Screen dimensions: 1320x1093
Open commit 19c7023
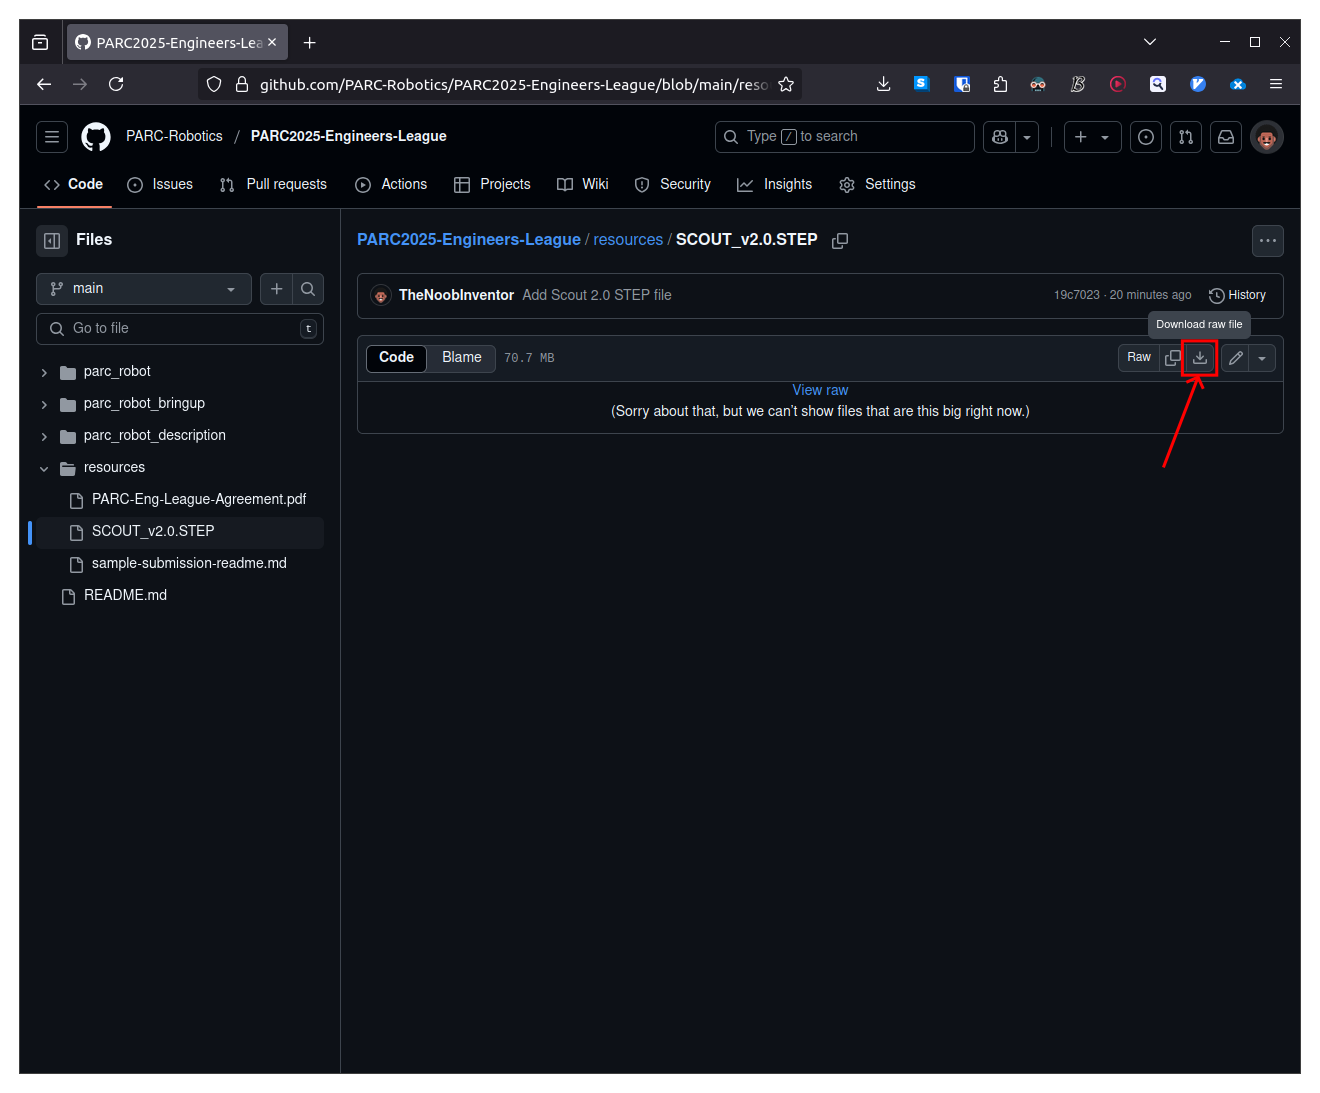(x=1076, y=295)
